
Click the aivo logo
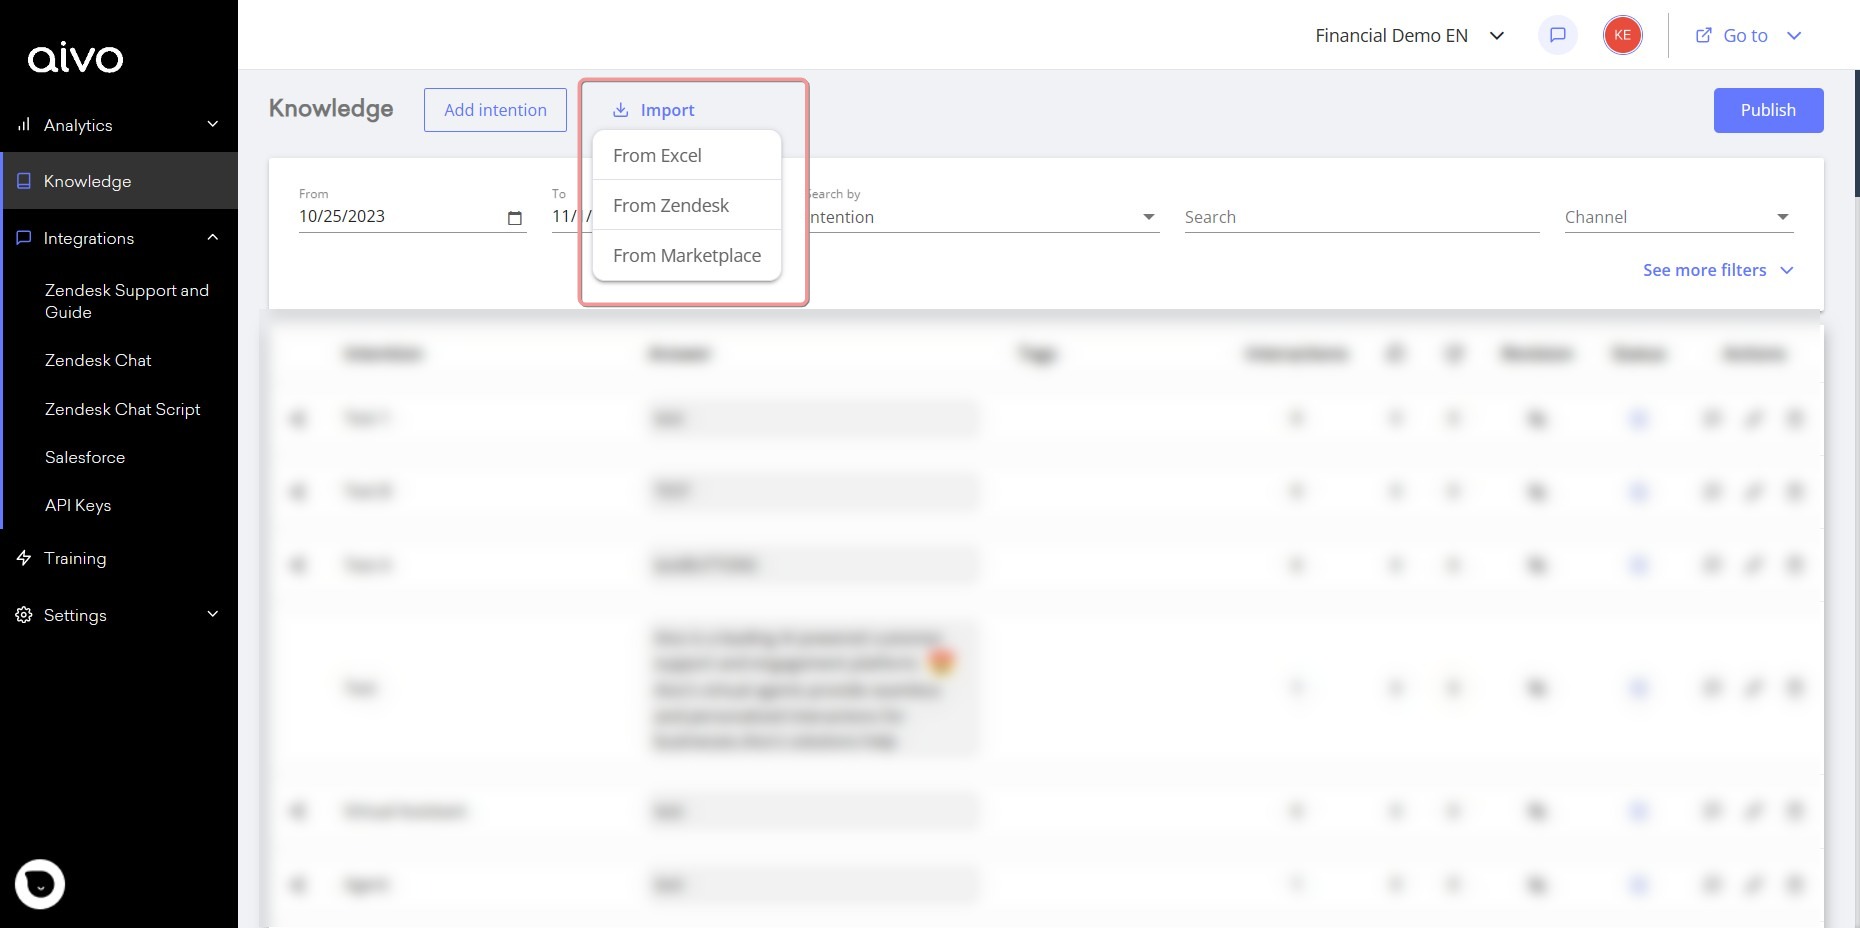(77, 58)
